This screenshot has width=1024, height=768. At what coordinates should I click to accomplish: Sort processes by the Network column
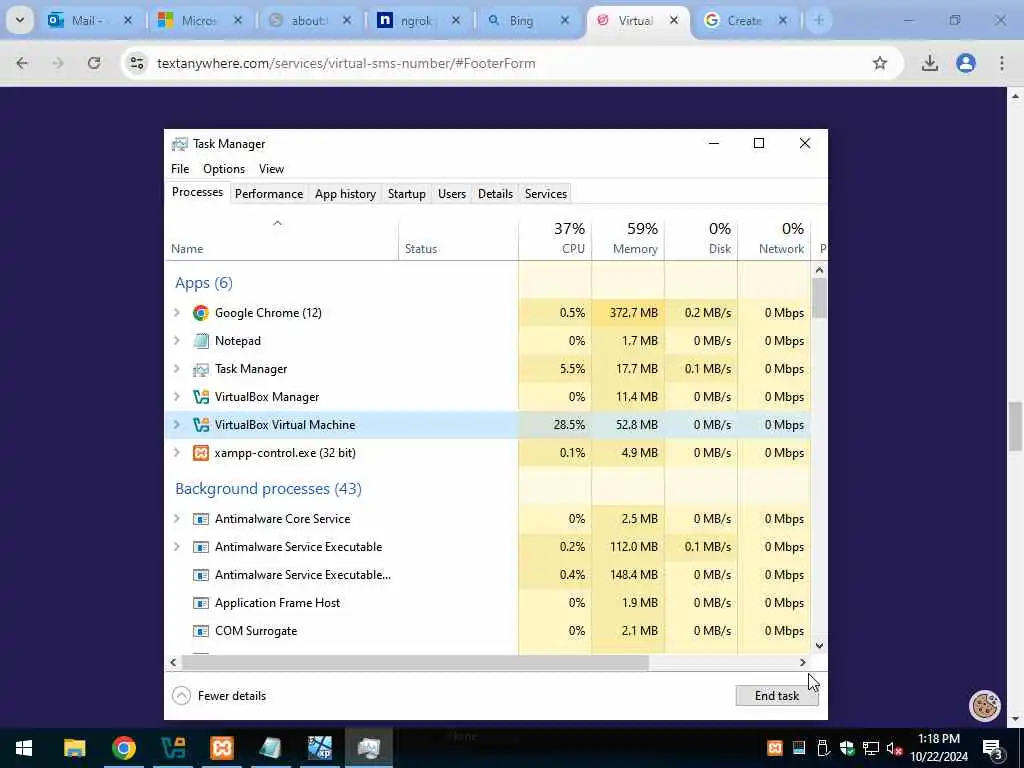(775, 238)
